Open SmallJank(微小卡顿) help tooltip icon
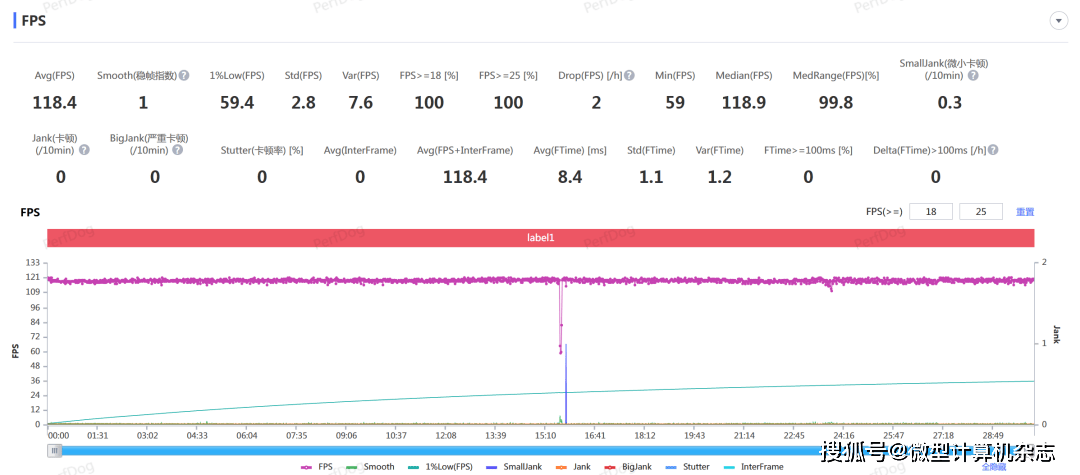Image resolution: width=1080 pixels, height=475 pixels. (972, 75)
